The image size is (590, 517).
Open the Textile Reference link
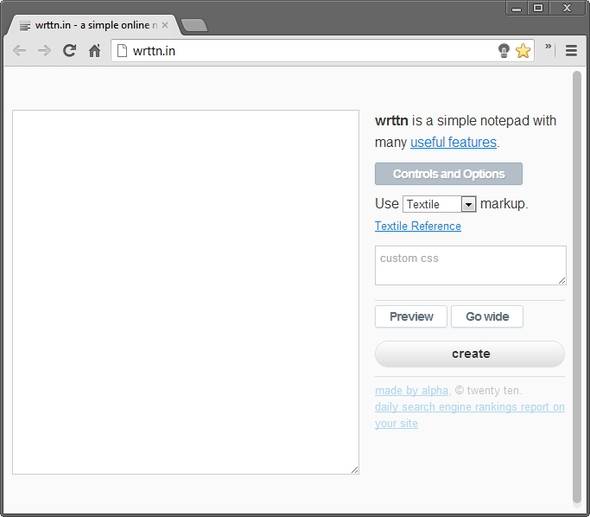point(418,226)
